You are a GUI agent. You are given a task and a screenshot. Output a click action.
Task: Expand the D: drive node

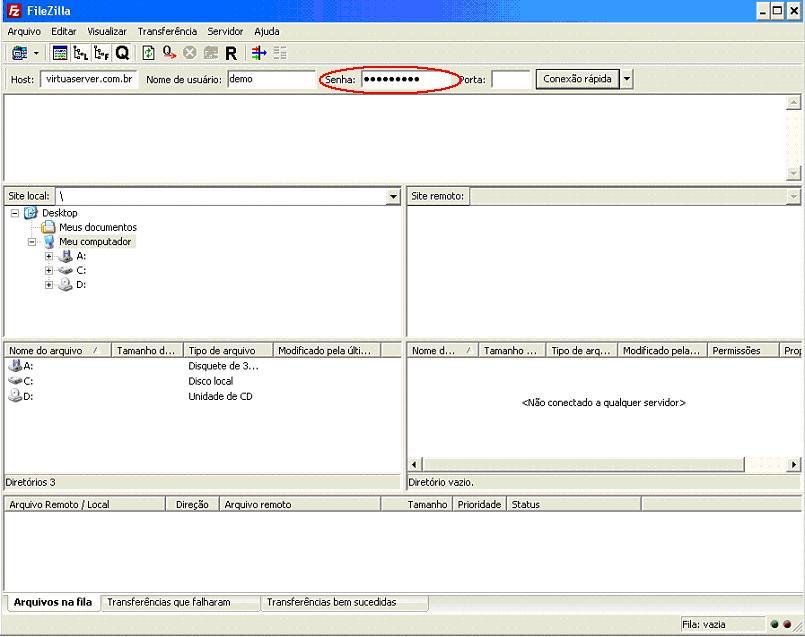point(49,285)
